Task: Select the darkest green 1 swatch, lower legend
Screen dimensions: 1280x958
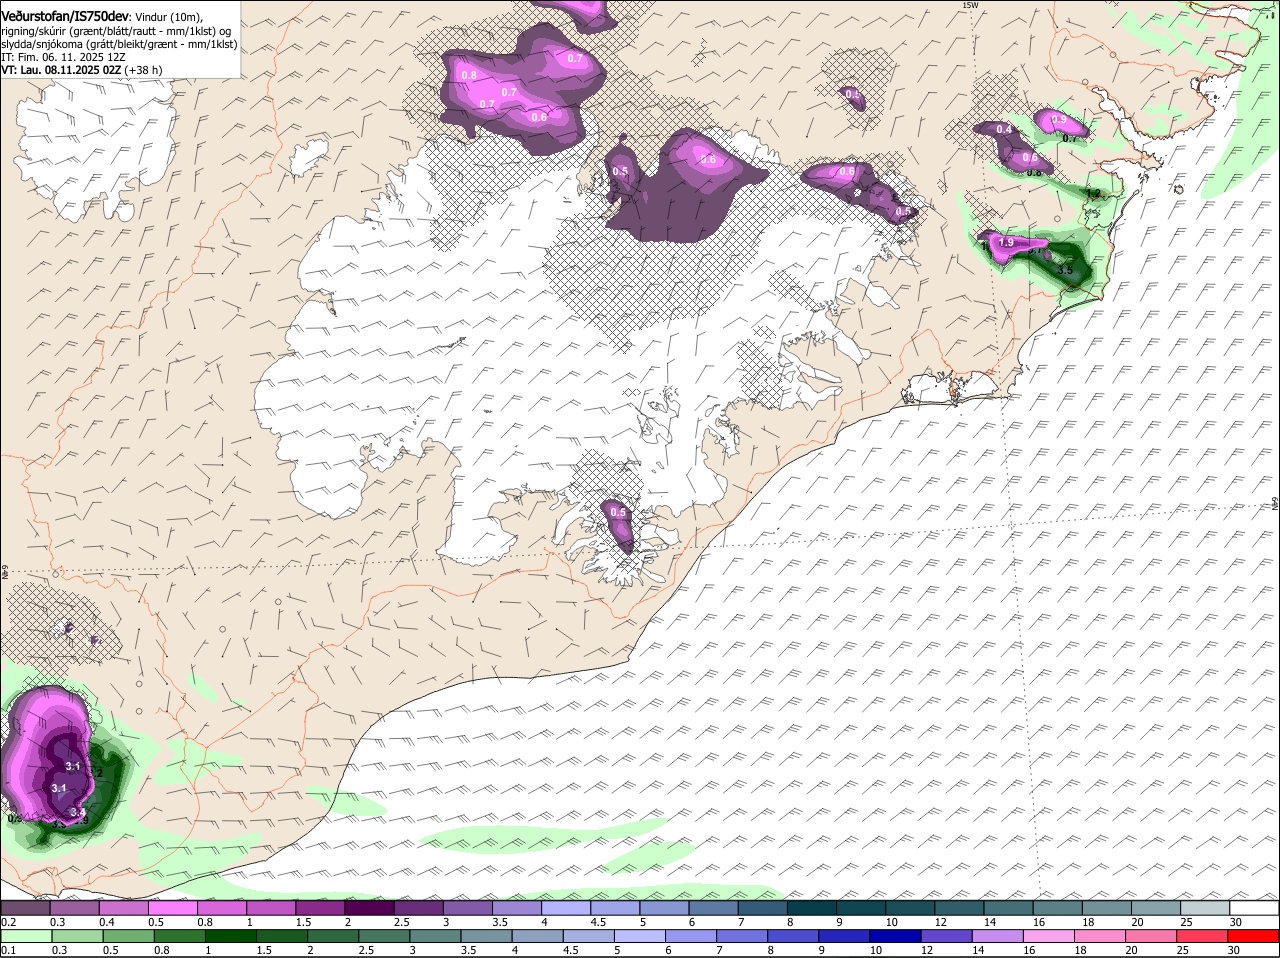Action: pyautogui.click(x=231, y=936)
